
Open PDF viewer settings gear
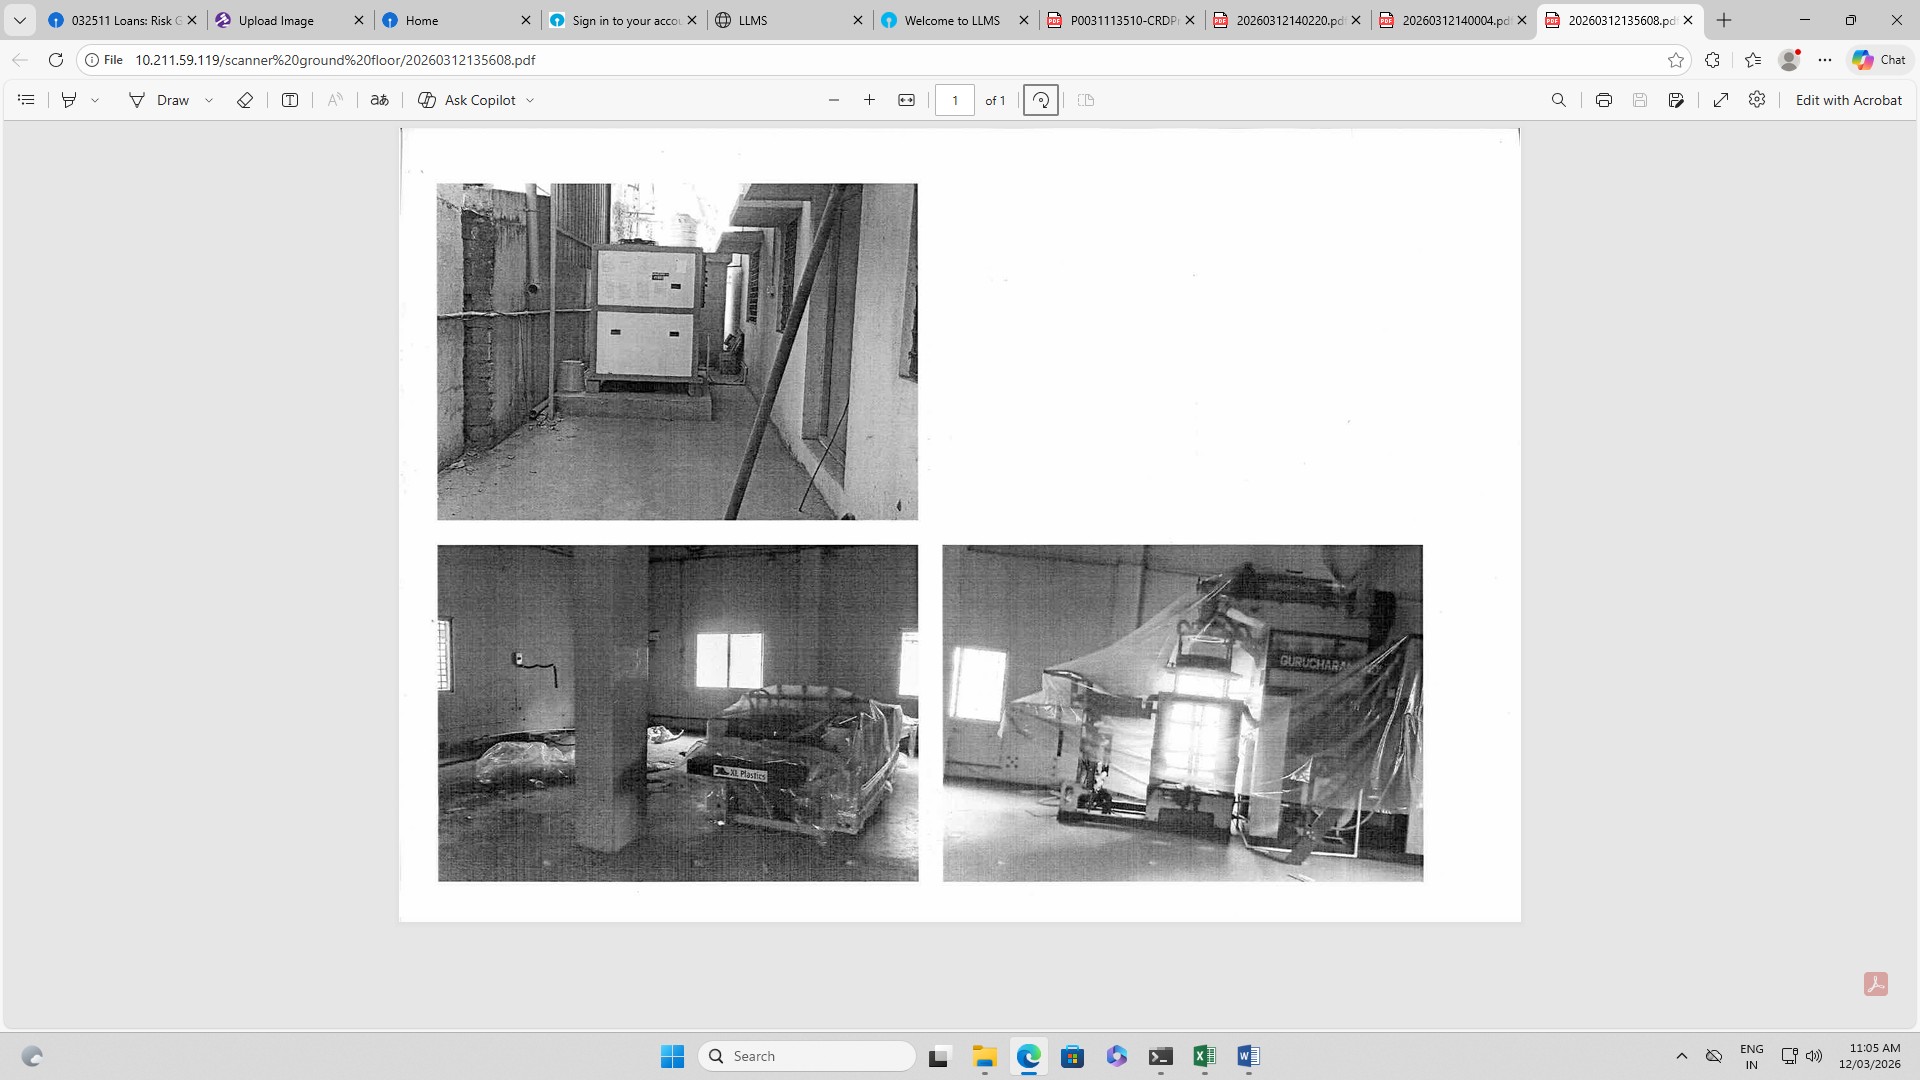coord(1757,100)
